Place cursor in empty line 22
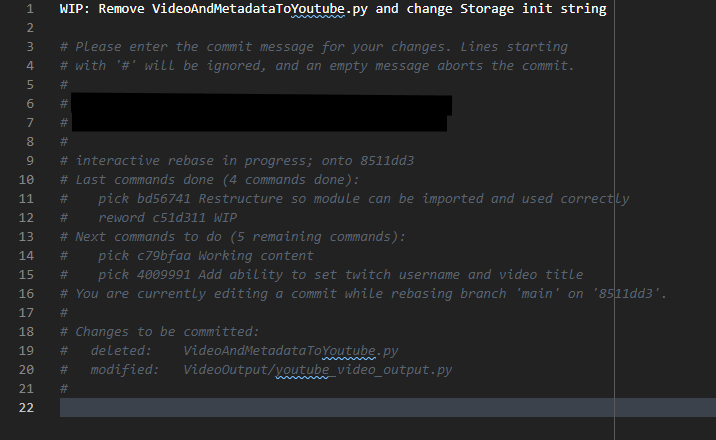This screenshot has height=440, width=716. pyautogui.click(x=388, y=408)
